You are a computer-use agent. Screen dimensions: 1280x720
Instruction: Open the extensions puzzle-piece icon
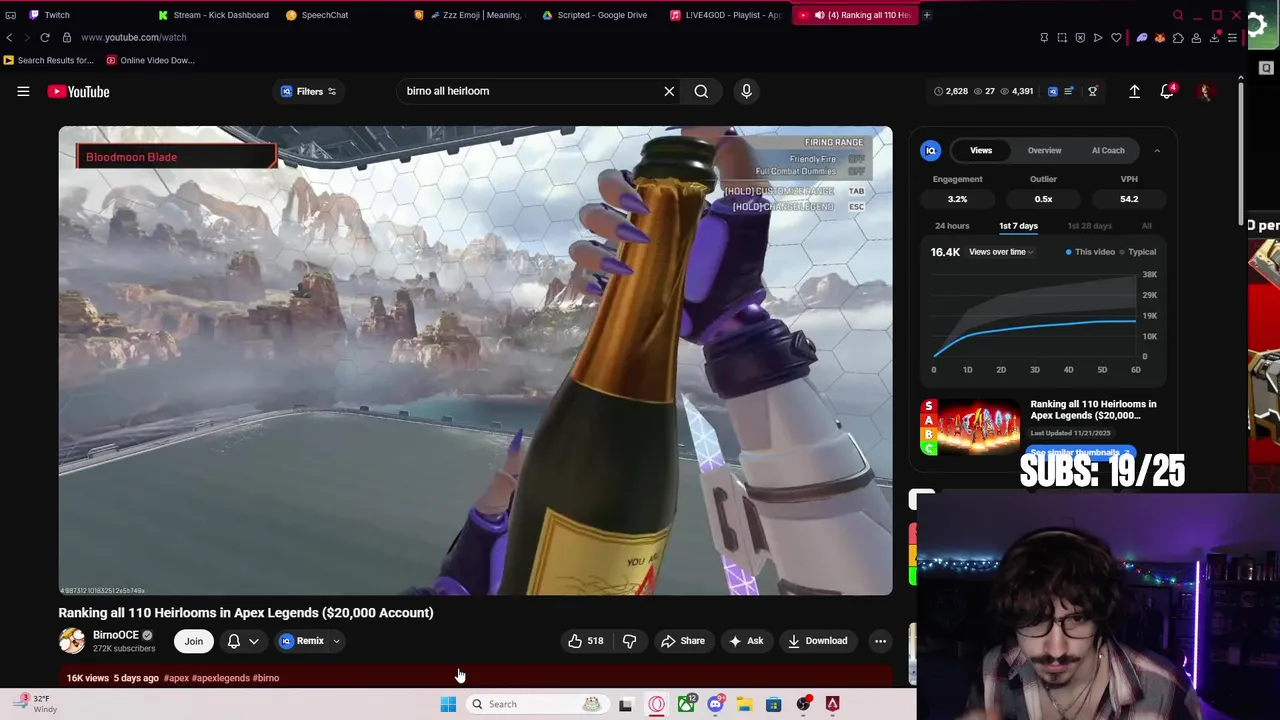coord(1178,38)
